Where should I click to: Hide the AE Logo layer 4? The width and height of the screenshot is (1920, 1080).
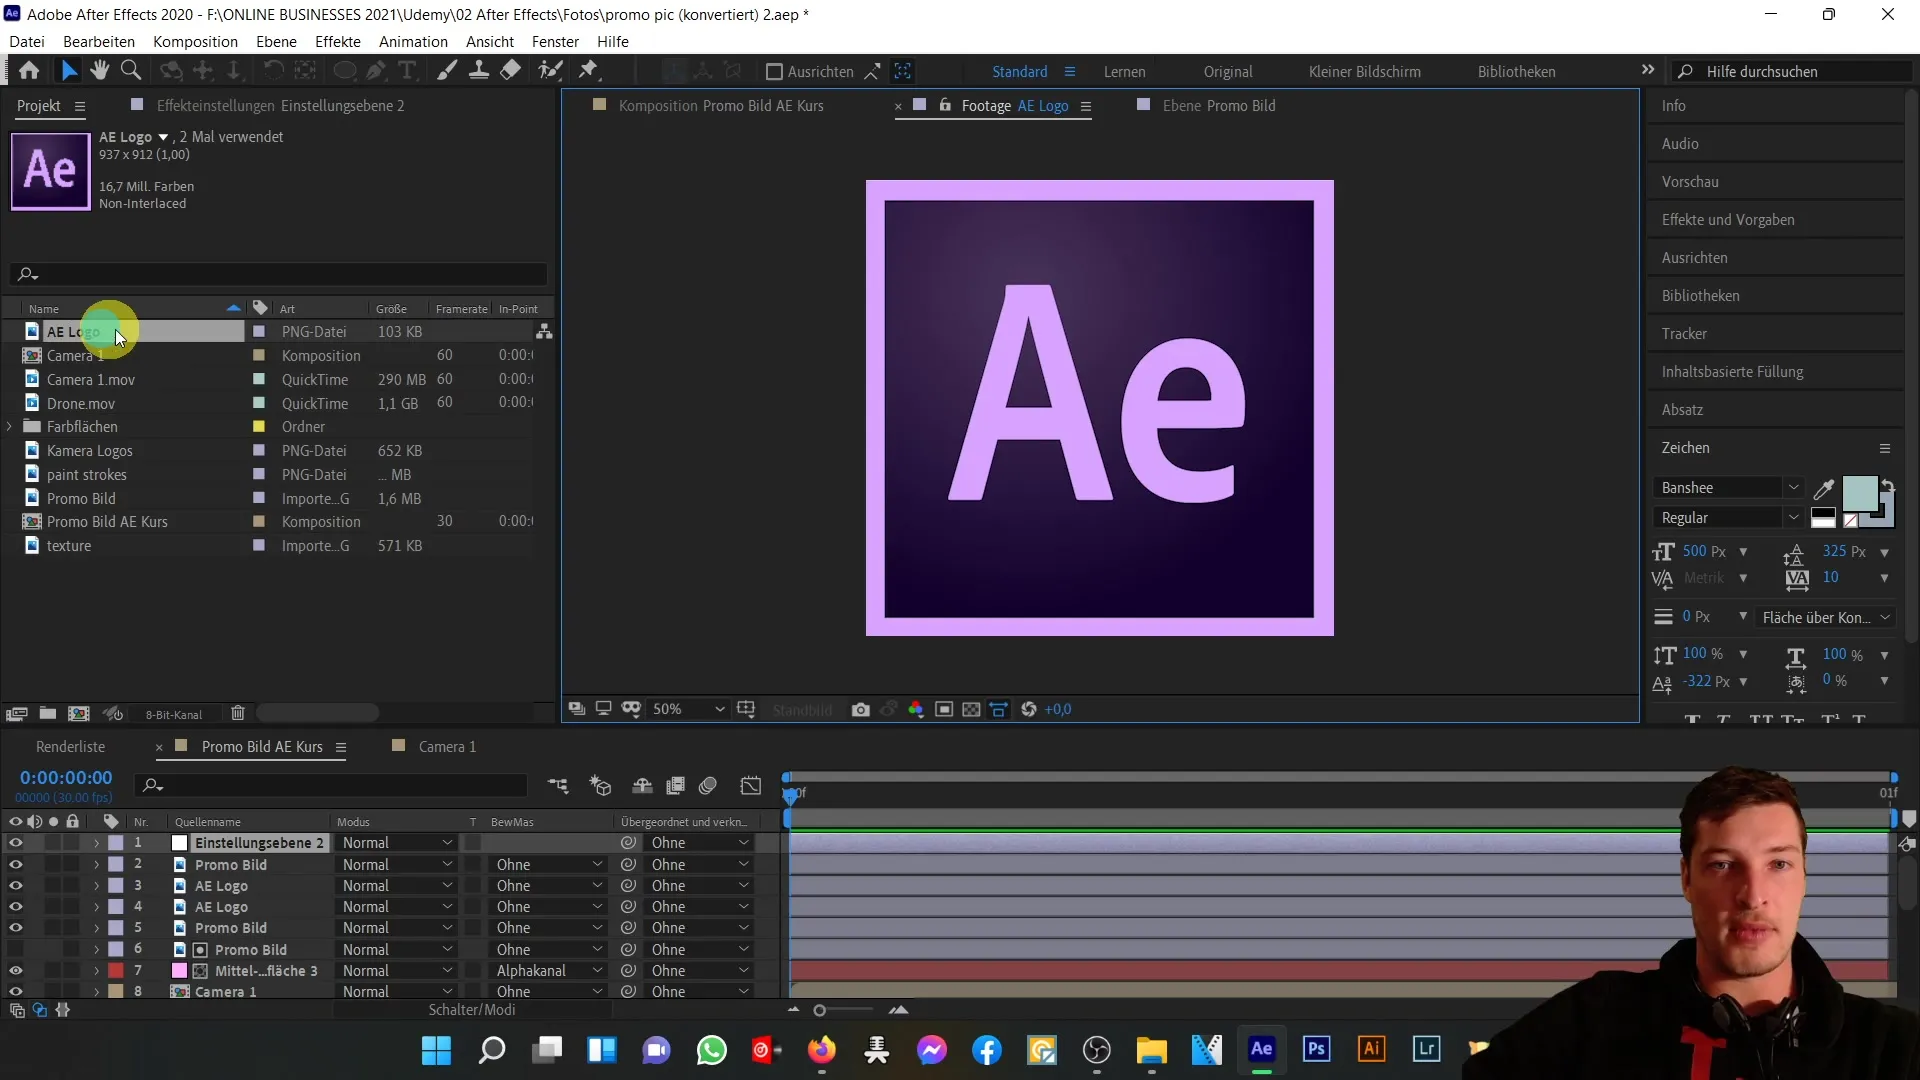click(x=15, y=906)
